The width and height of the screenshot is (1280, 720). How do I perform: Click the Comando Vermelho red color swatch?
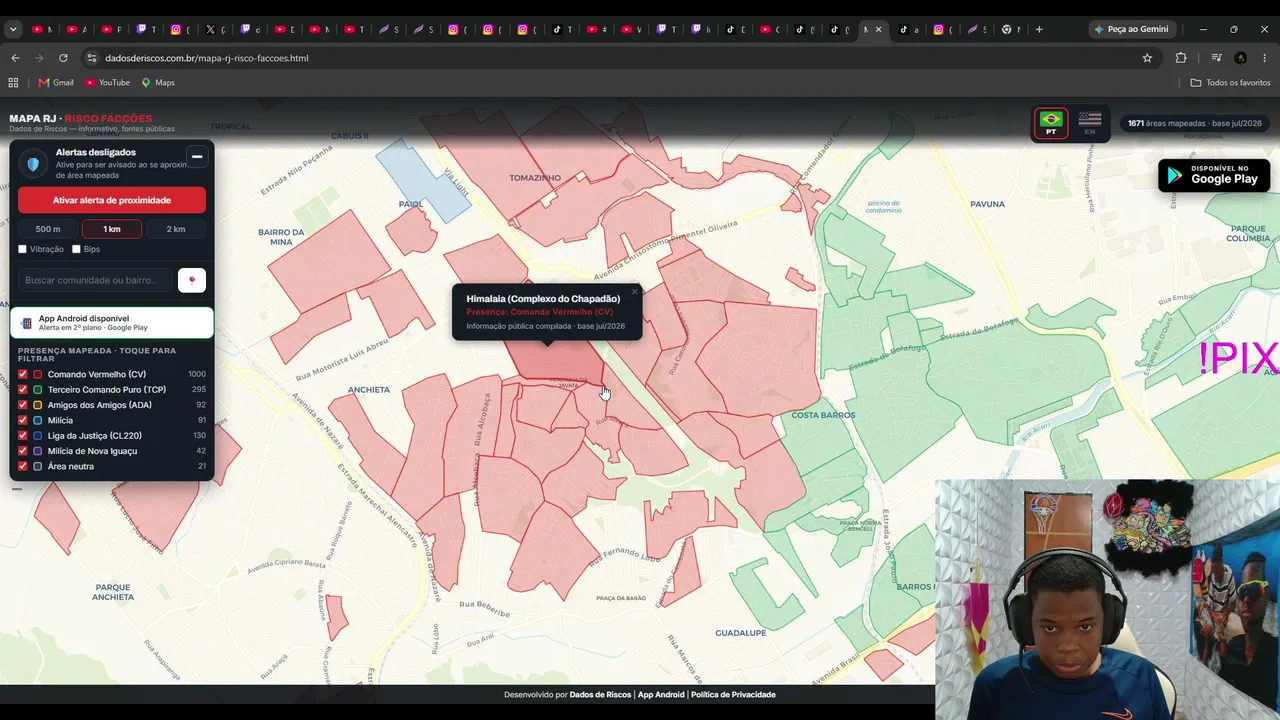coord(38,374)
